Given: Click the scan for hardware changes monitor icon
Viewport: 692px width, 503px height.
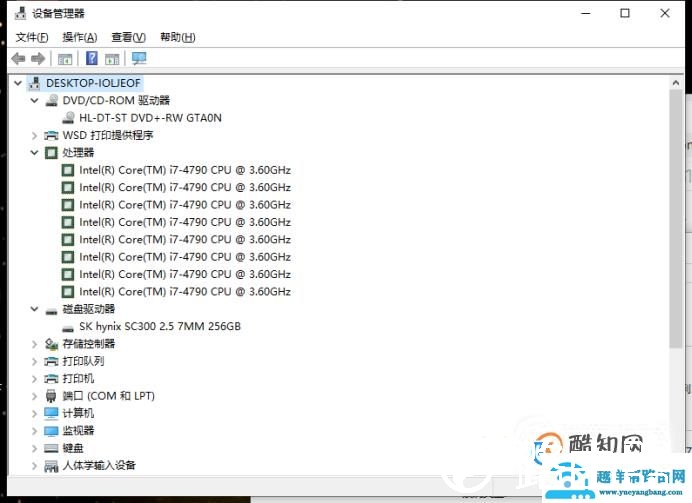Looking at the screenshot, I should click(139, 58).
